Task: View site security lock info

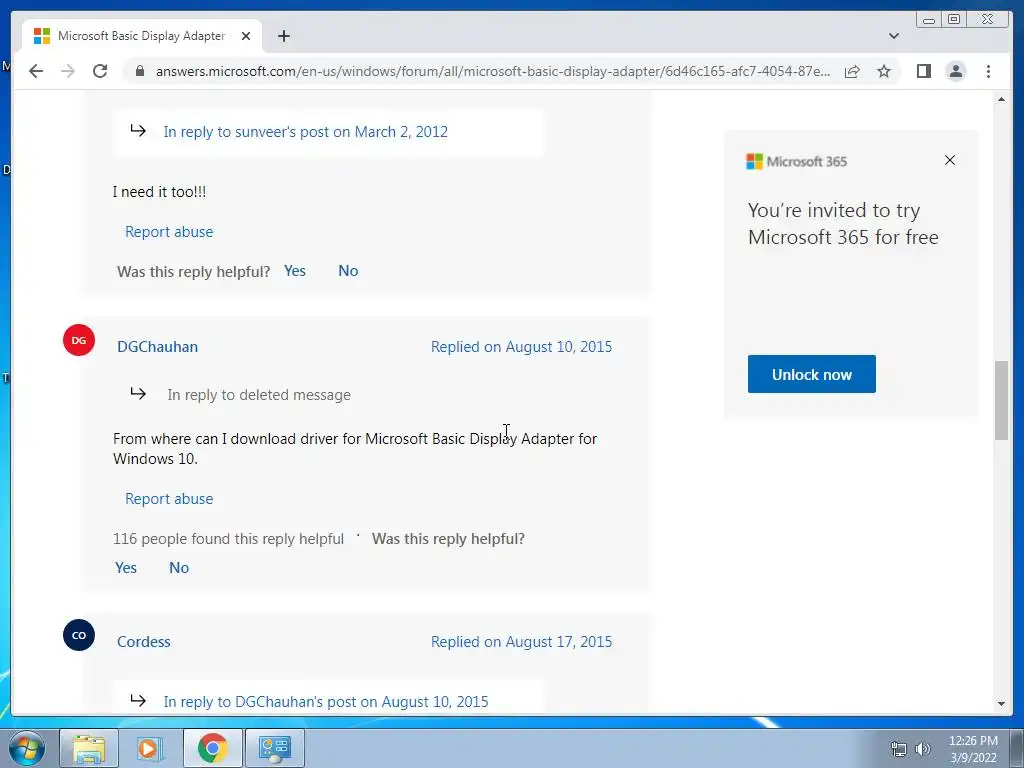Action: click(x=139, y=71)
